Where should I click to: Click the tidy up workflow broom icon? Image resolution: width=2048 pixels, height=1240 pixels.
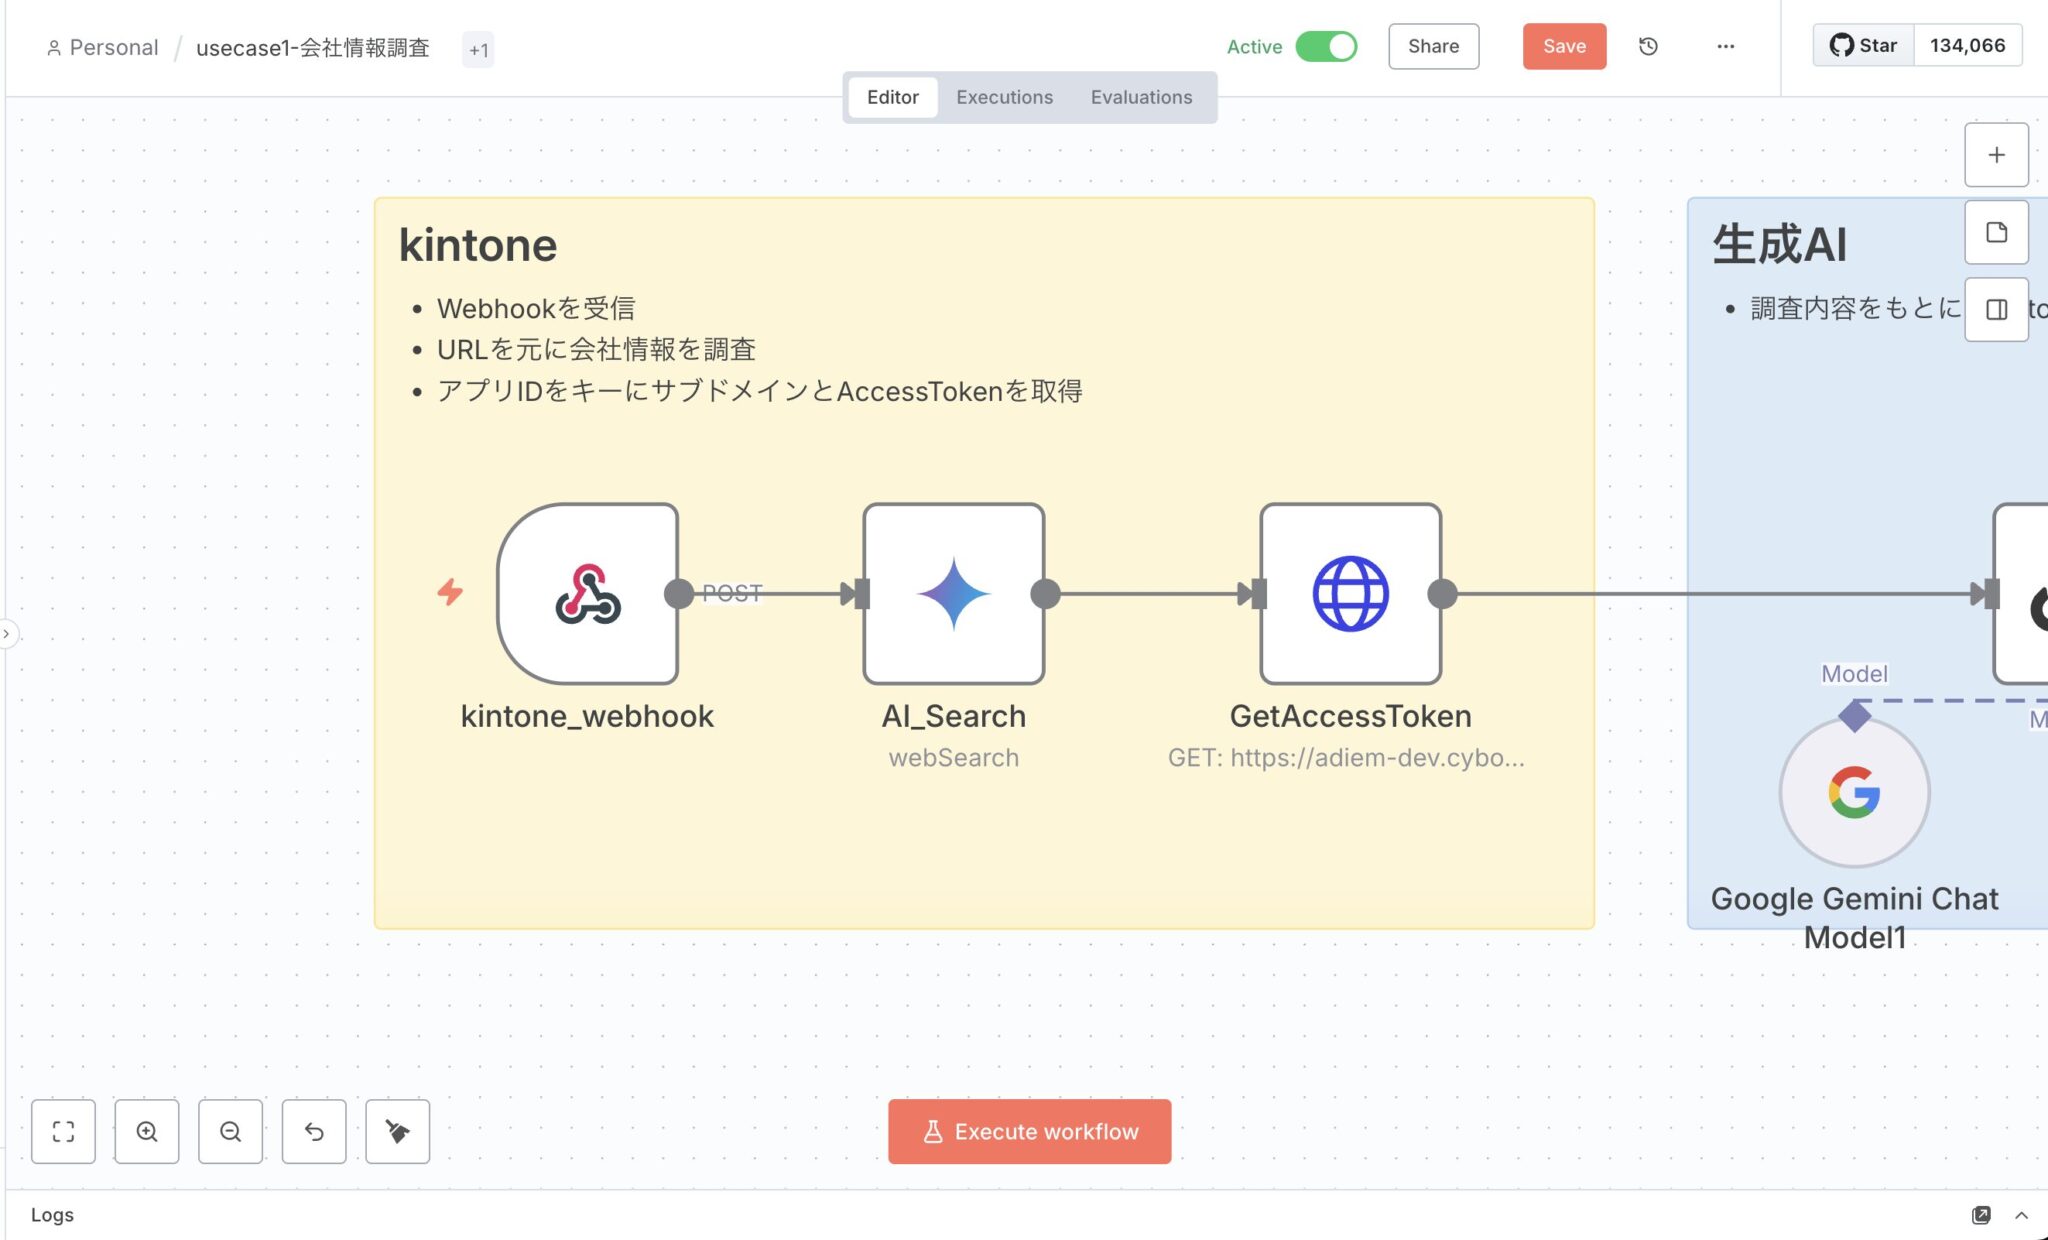(x=397, y=1131)
